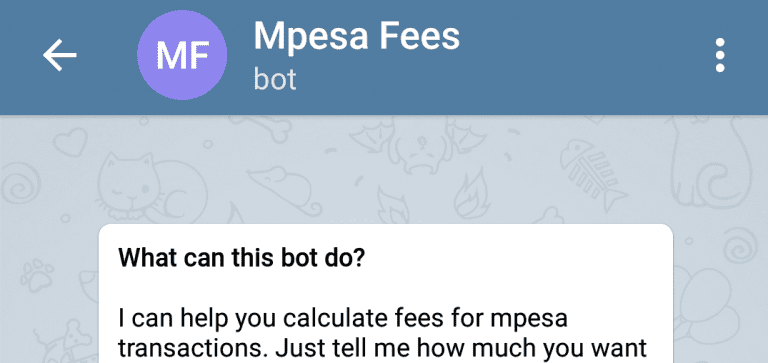Tap the Mpesa Fees chat title
Screen dimensions: 768x363
click(x=356, y=37)
